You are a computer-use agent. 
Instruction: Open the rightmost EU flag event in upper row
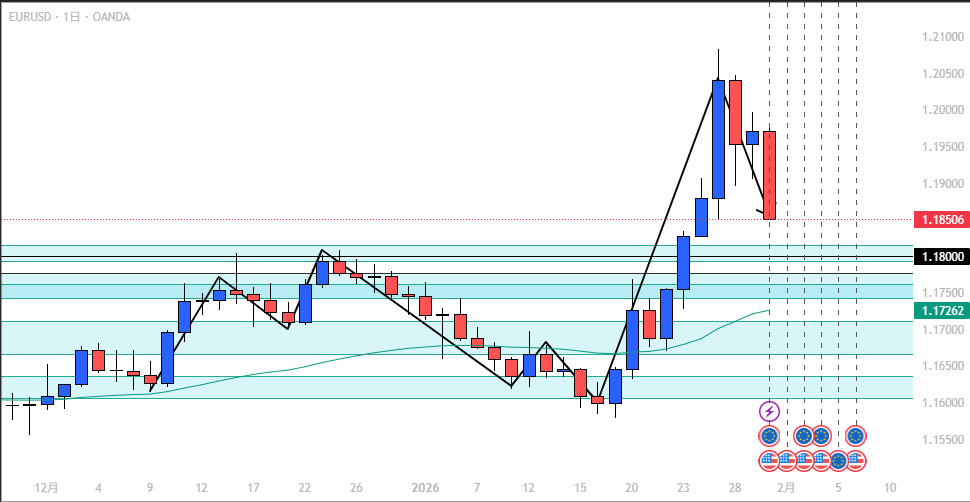856,436
